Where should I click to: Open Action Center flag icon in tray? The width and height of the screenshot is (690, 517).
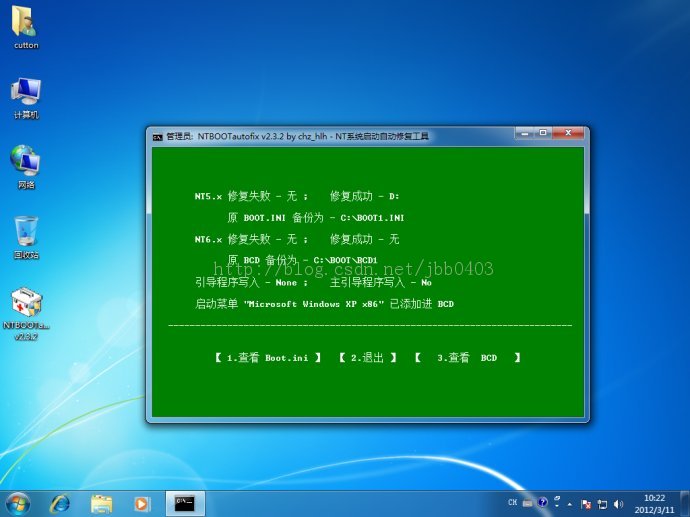[586, 504]
